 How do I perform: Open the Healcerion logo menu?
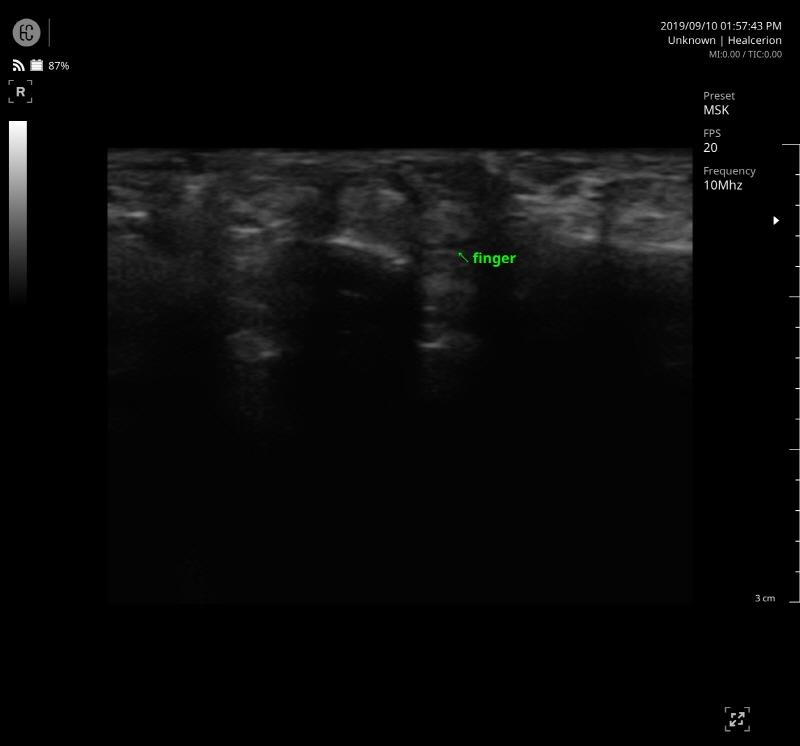coord(27,33)
